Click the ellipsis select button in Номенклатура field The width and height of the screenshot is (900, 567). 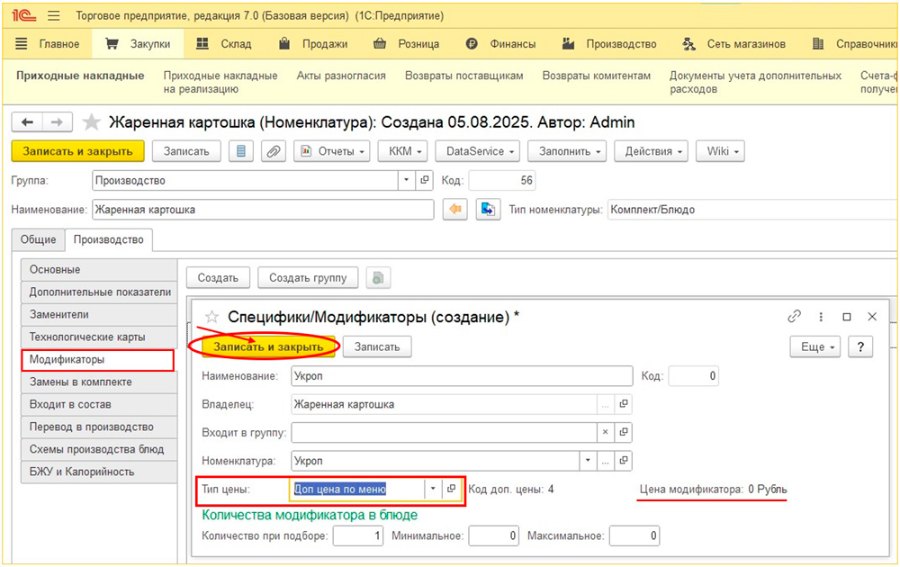point(605,460)
